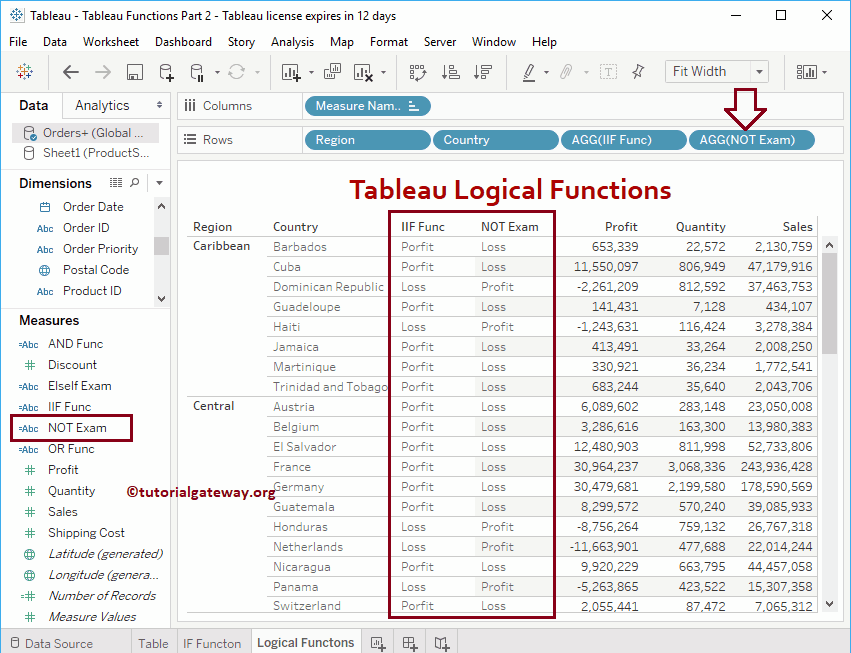The image size is (851, 653).
Task: Switch to the IF Functon sheet tab
Action: (212, 643)
